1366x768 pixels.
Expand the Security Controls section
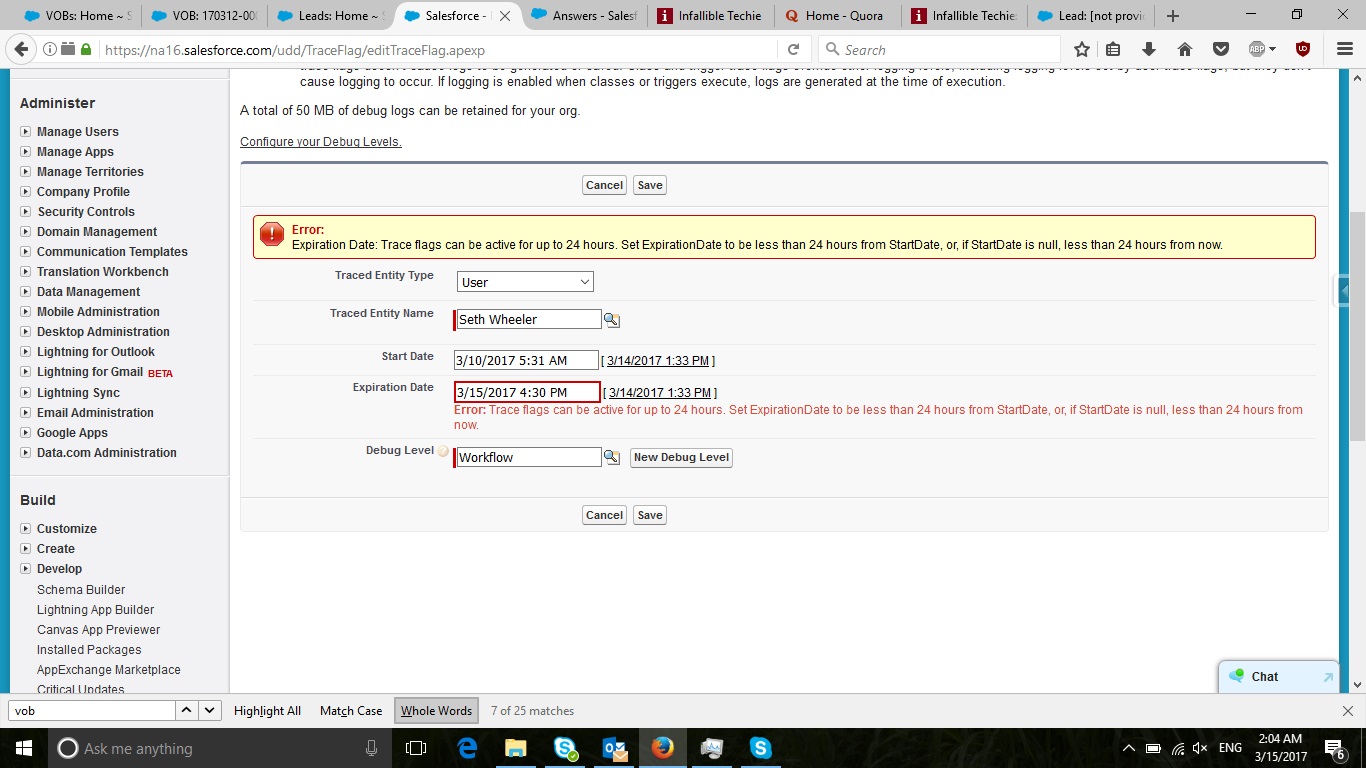click(25, 211)
